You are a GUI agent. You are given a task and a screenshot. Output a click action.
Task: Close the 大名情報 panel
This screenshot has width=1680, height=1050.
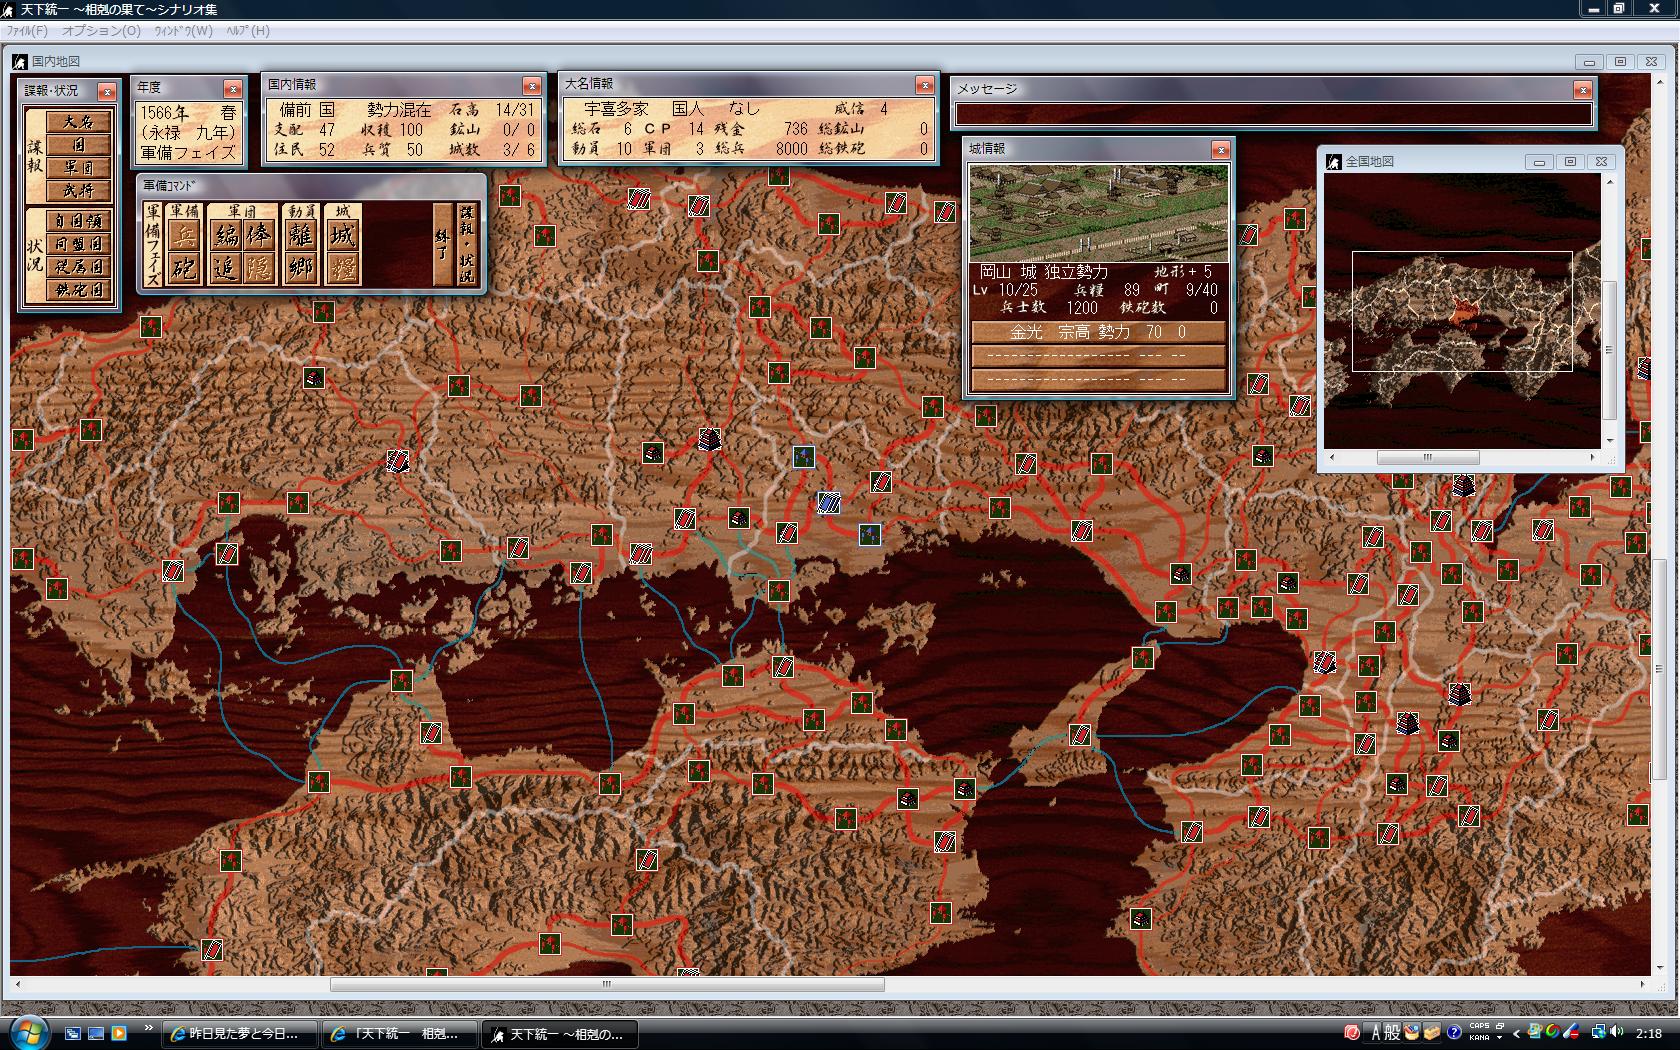tap(925, 86)
